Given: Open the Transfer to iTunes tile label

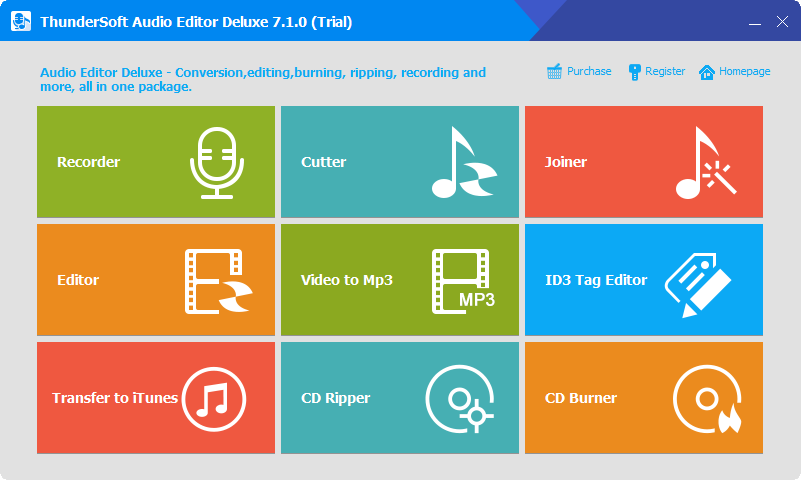Looking at the screenshot, I should click(x=115, y=398).
